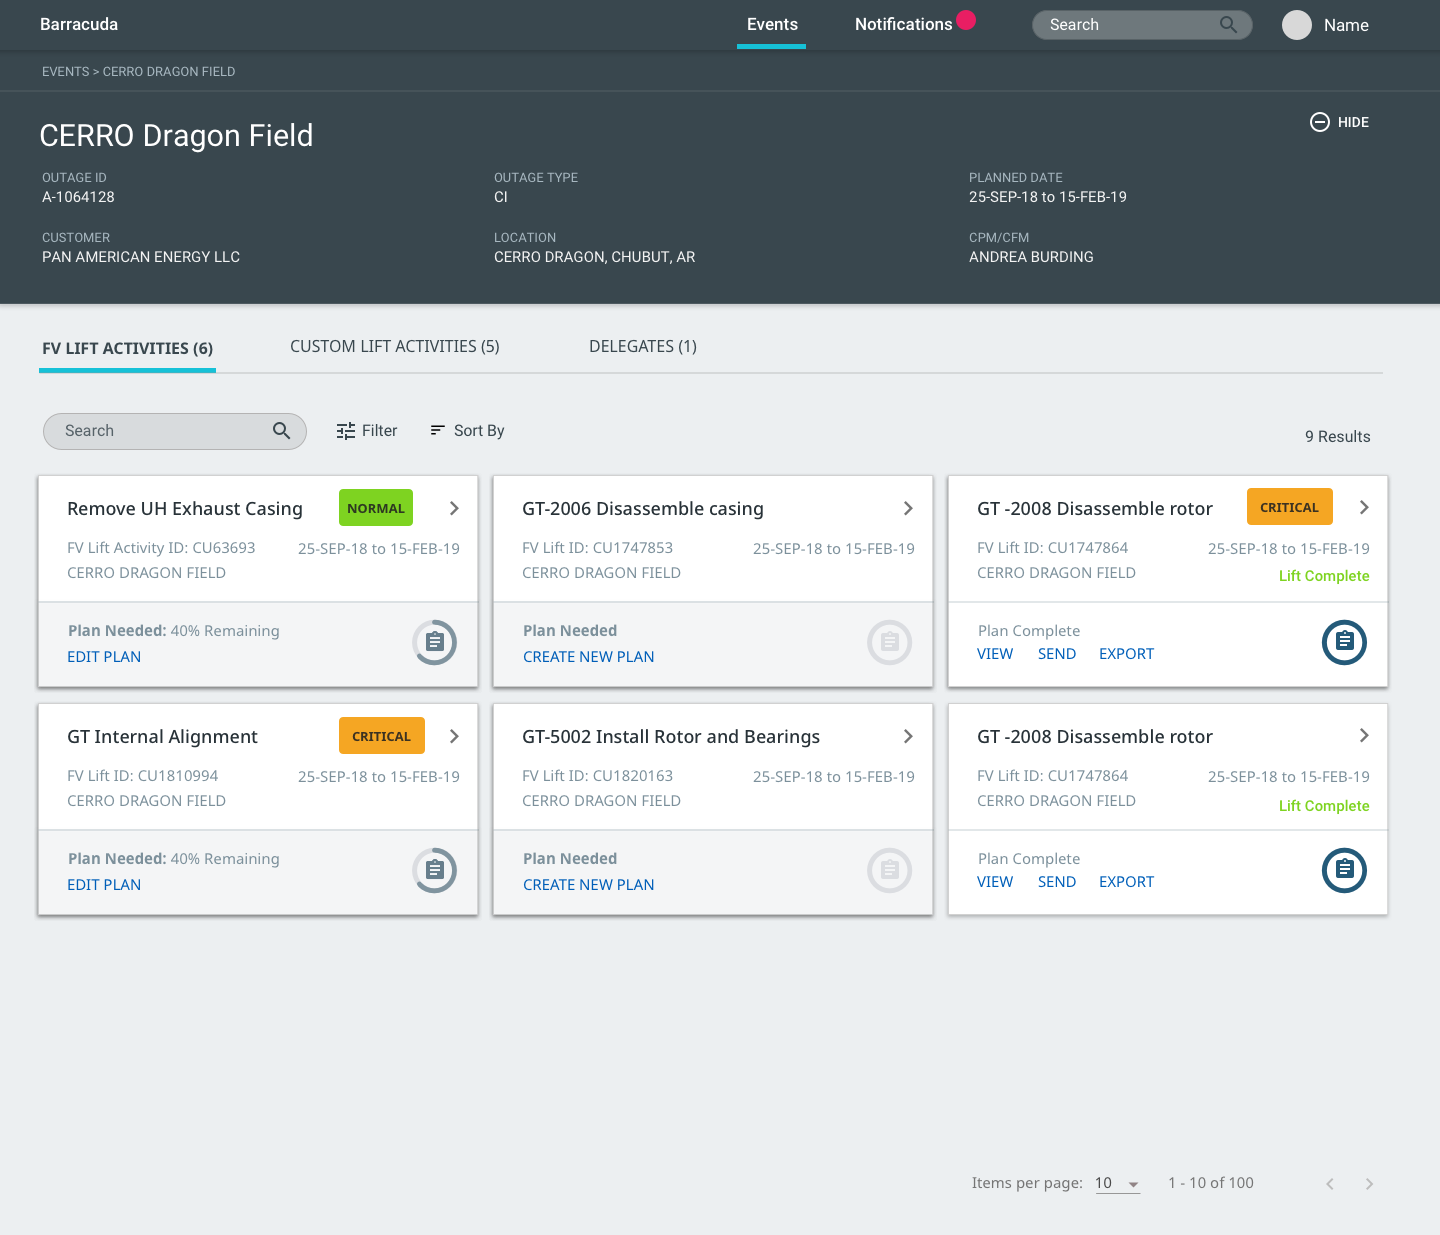Open the Delegates tab

[x=642, y=347]
